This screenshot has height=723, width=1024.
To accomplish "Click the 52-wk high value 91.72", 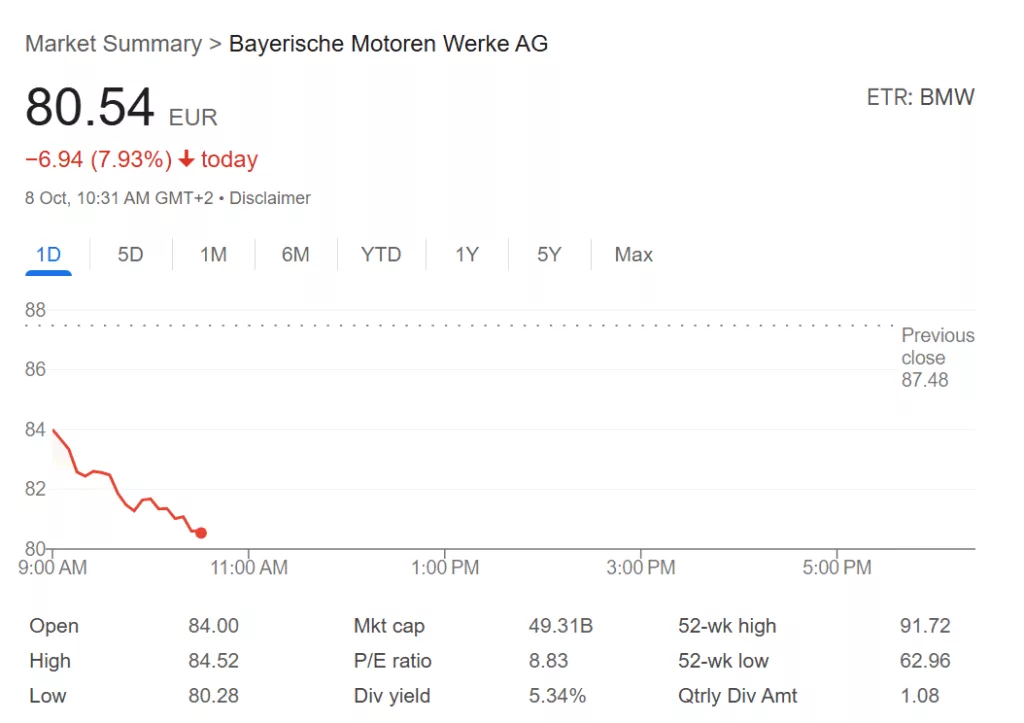I will [x=925, y=626].
